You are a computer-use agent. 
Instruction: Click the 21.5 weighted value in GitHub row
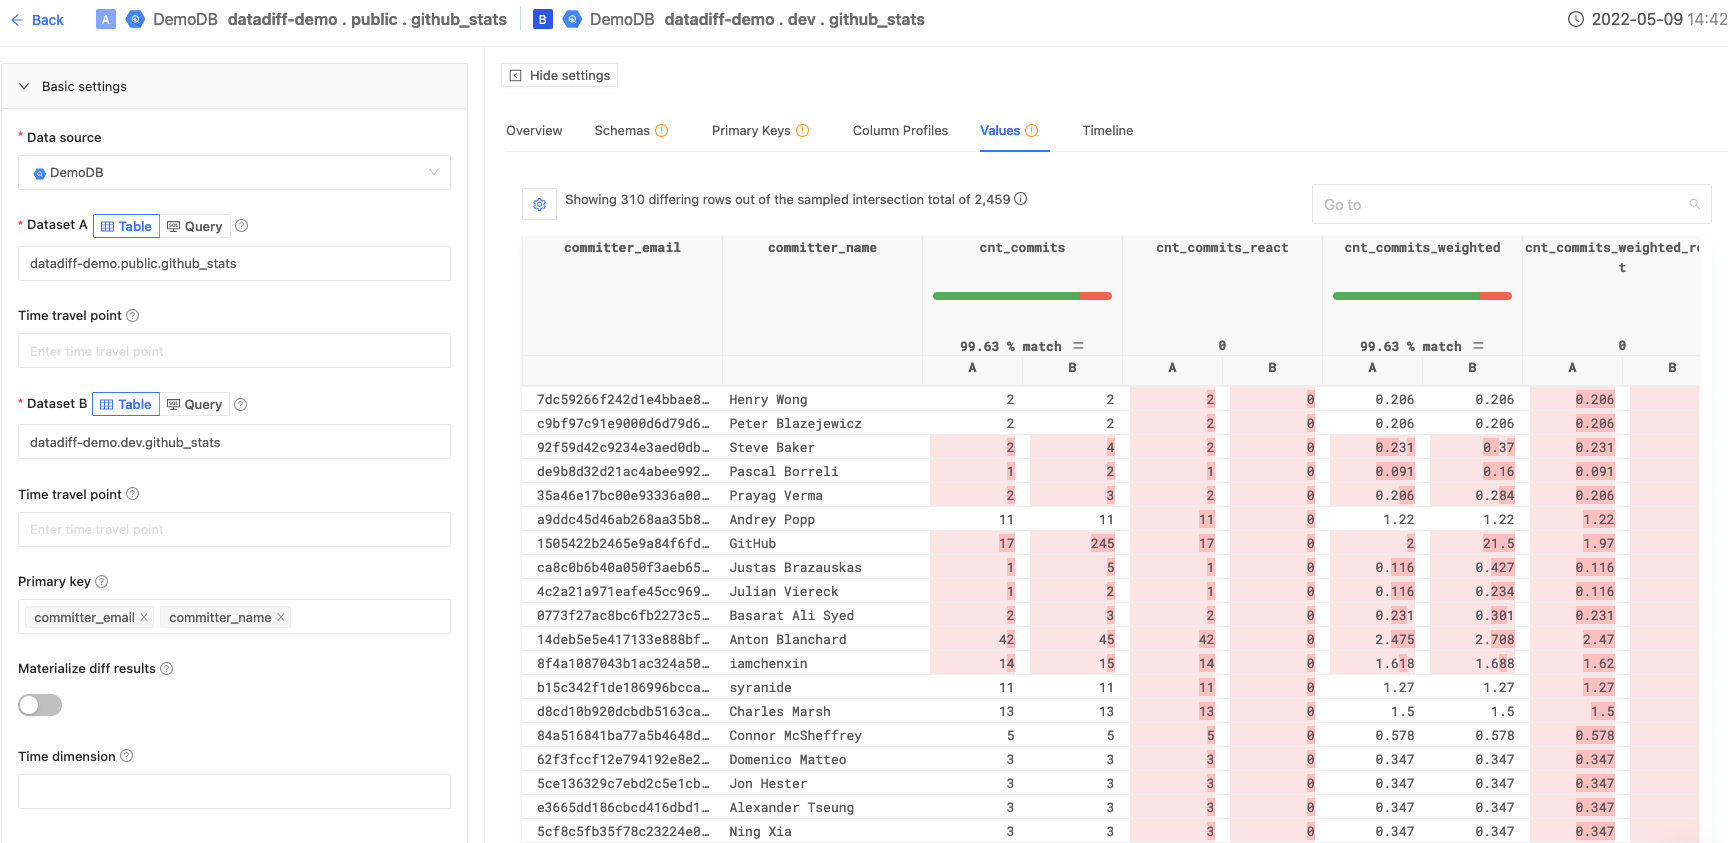pyautogui.click(x=1498, y=544)
